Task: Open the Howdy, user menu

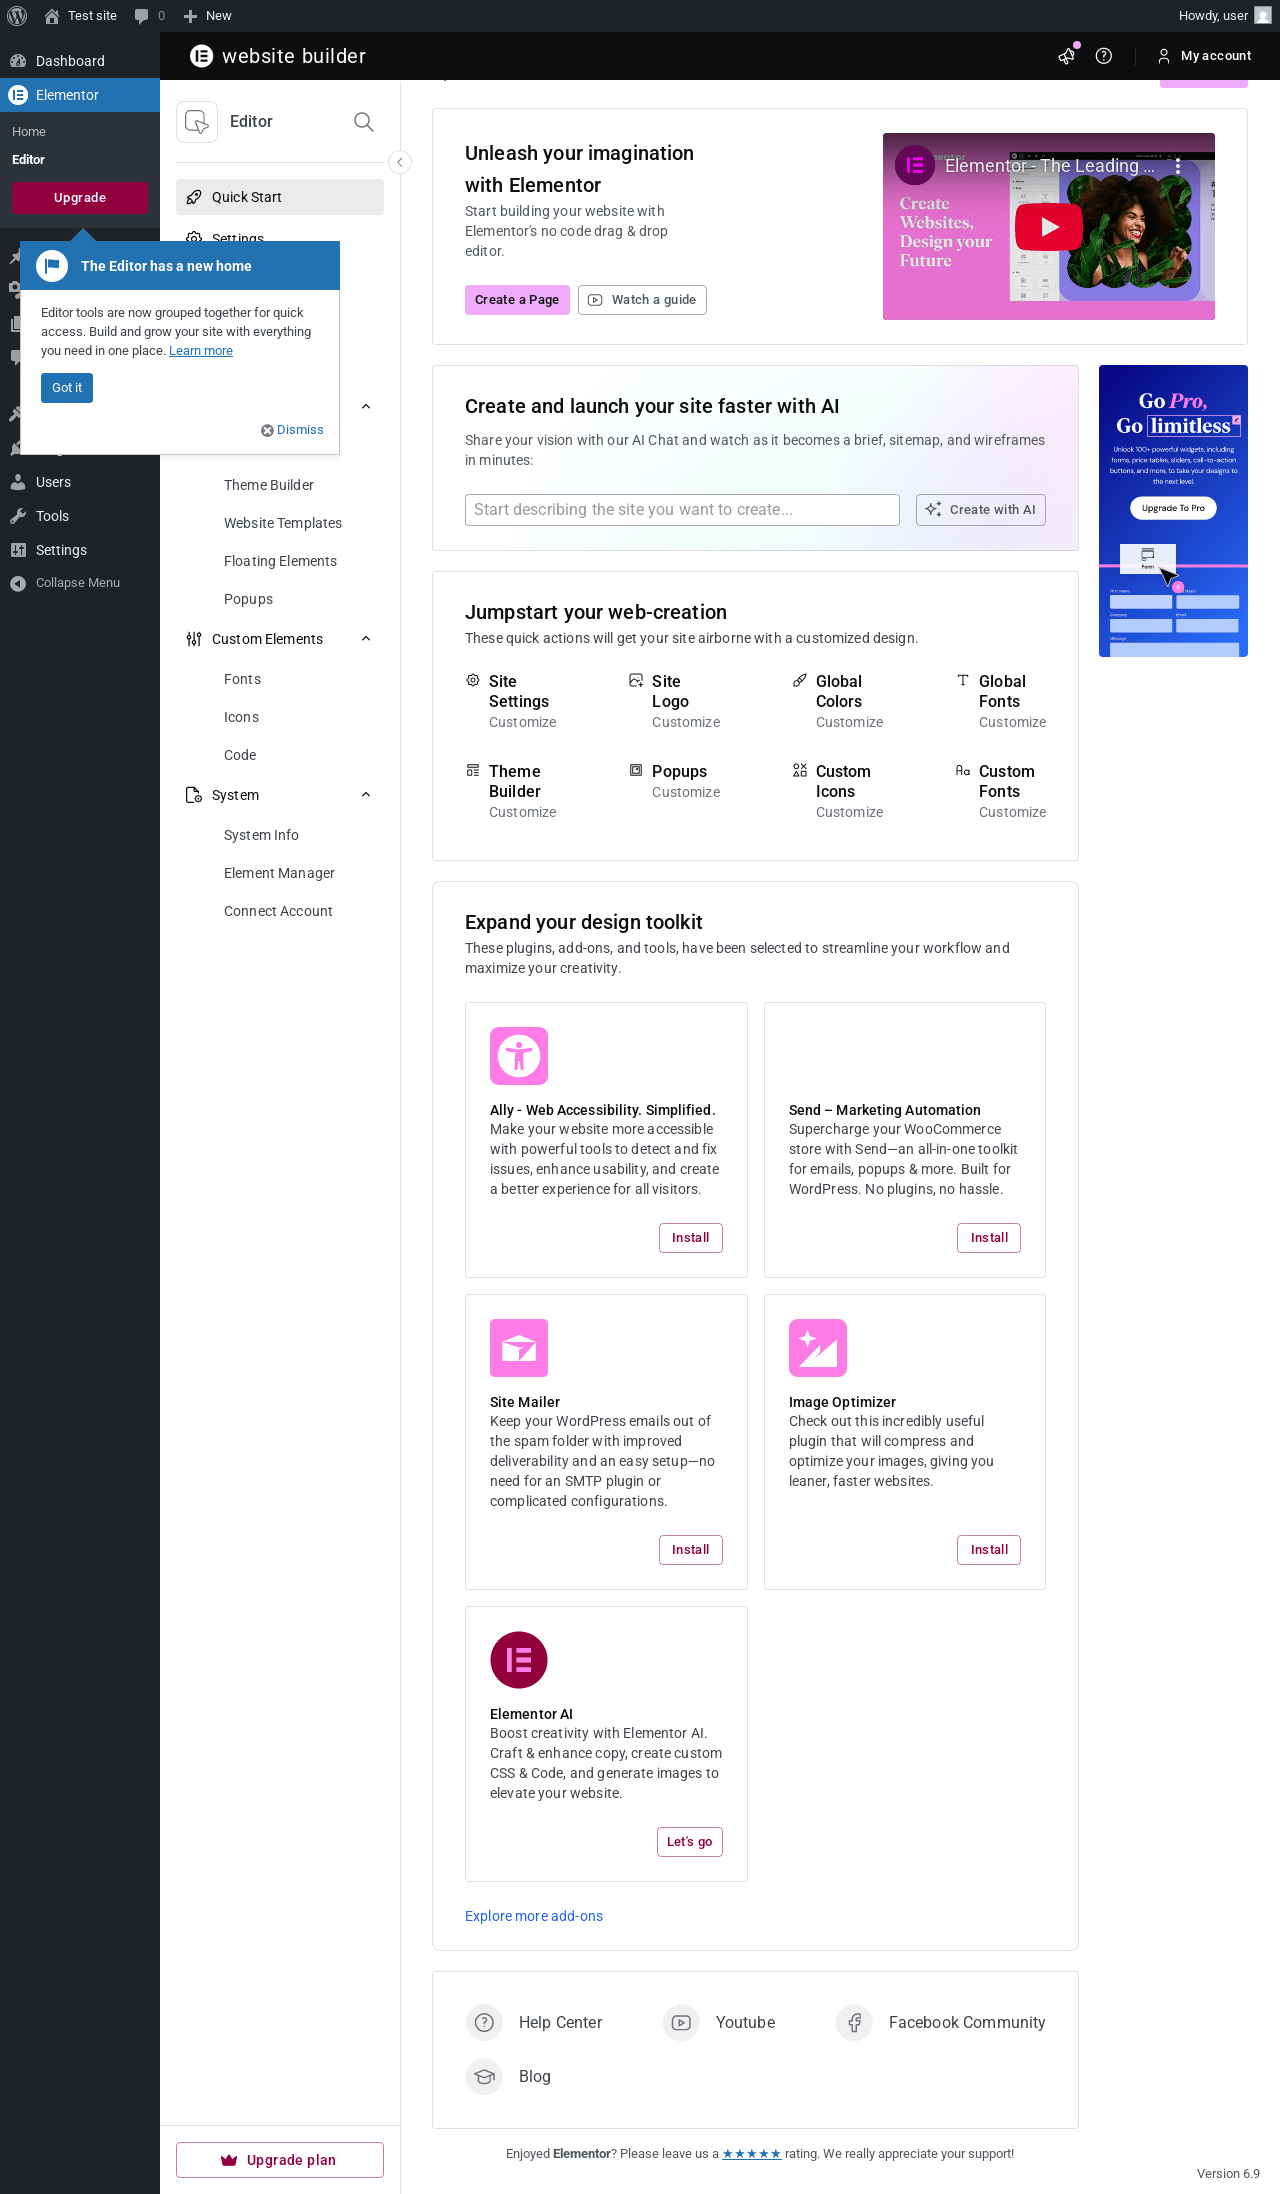Action: [x=1225, y=16]
